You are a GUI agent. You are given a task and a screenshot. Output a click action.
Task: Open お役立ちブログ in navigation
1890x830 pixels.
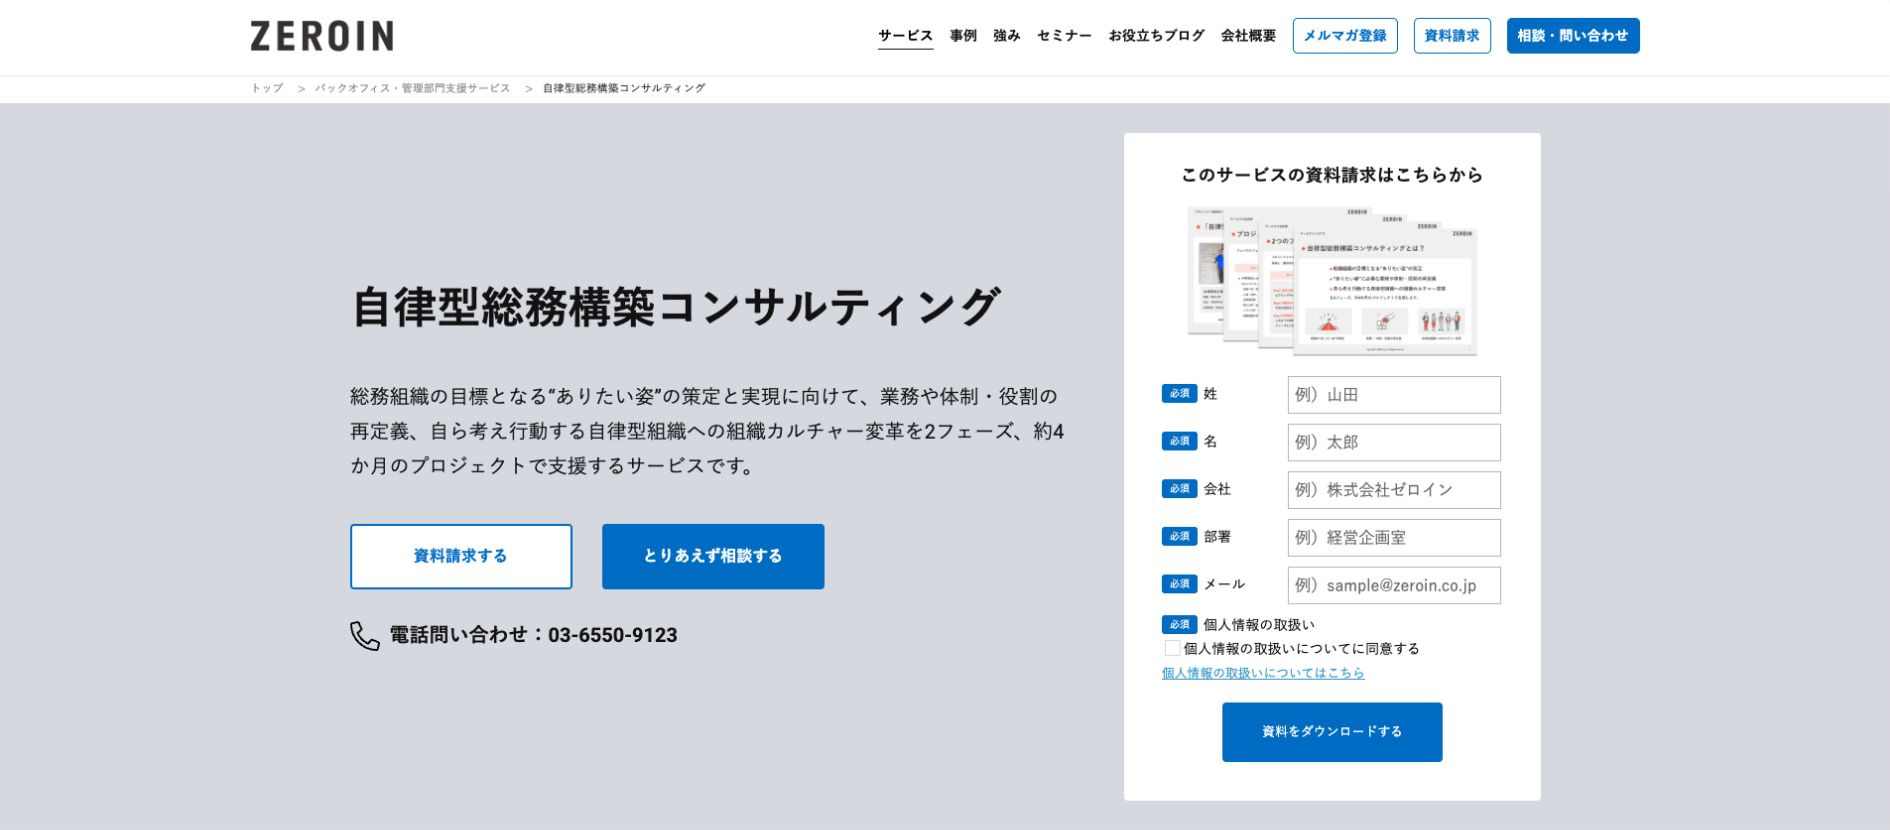[1156, 36]
